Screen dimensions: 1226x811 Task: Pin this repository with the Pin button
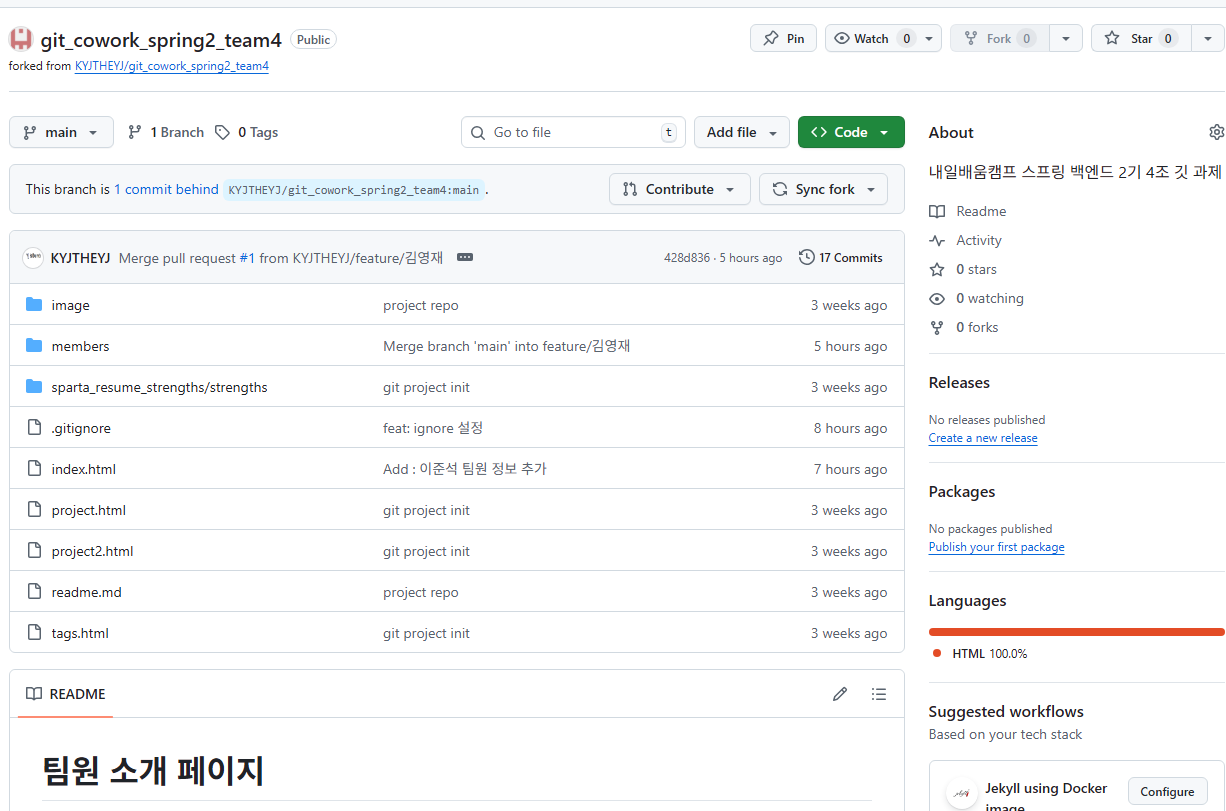783,38
